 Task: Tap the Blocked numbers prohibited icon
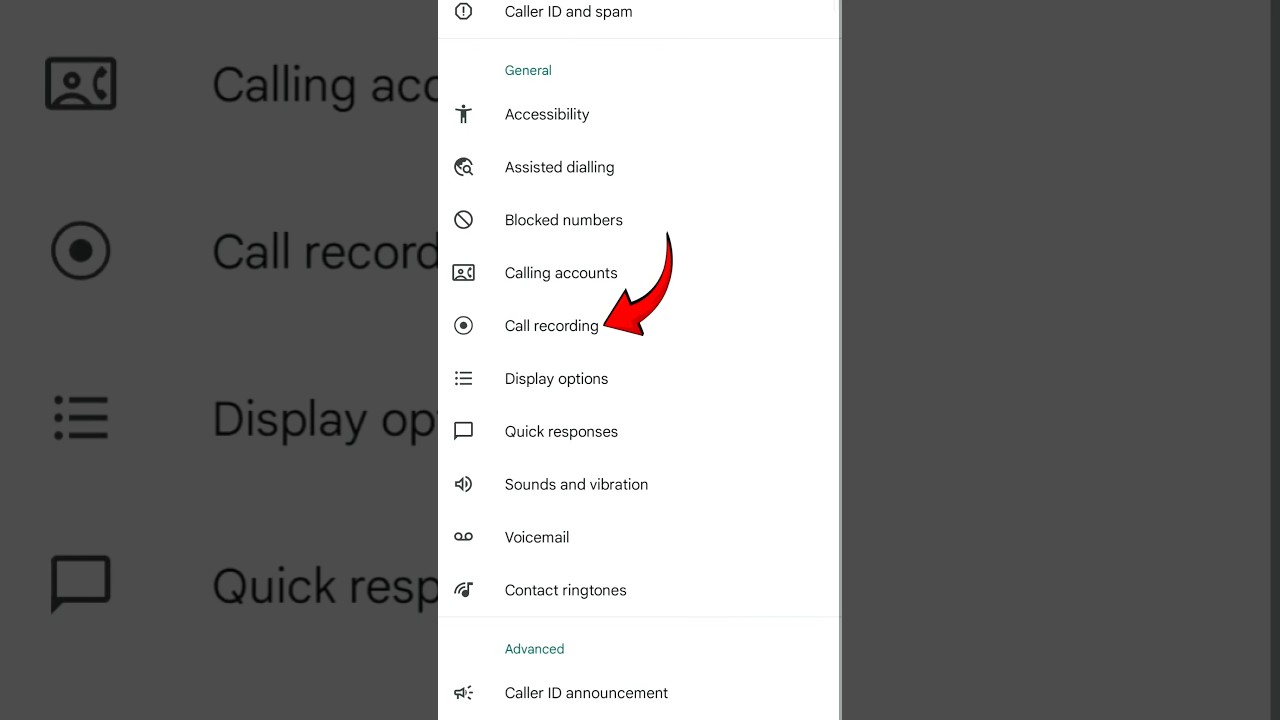463,220
